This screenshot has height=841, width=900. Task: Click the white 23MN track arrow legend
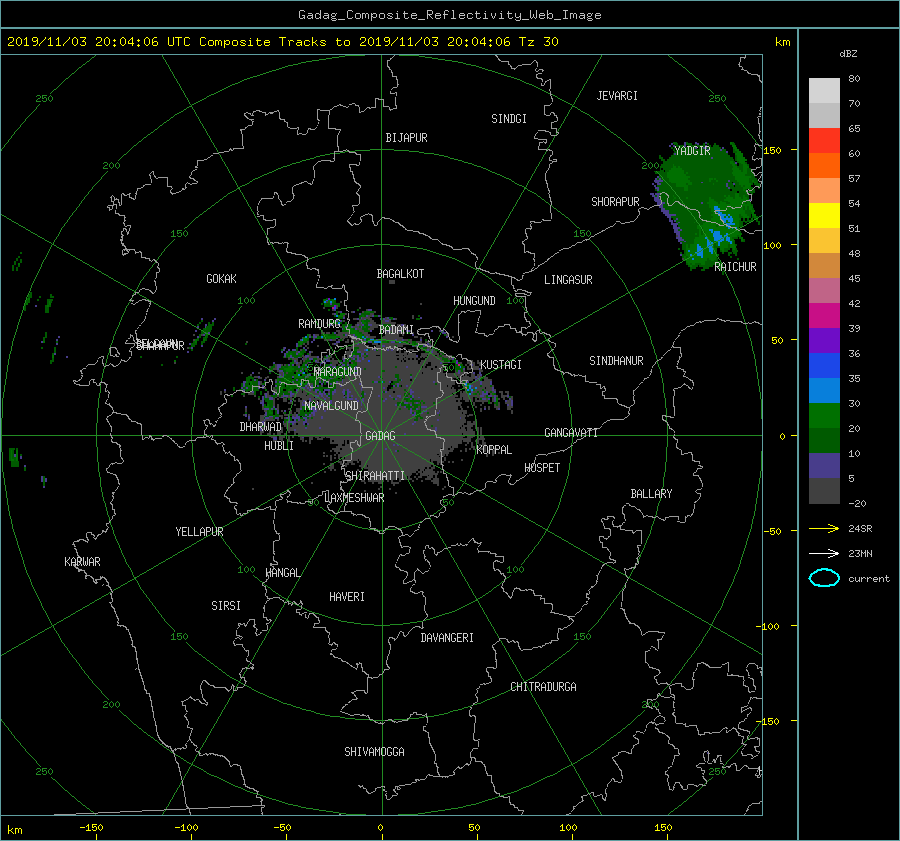click(824, 554)
